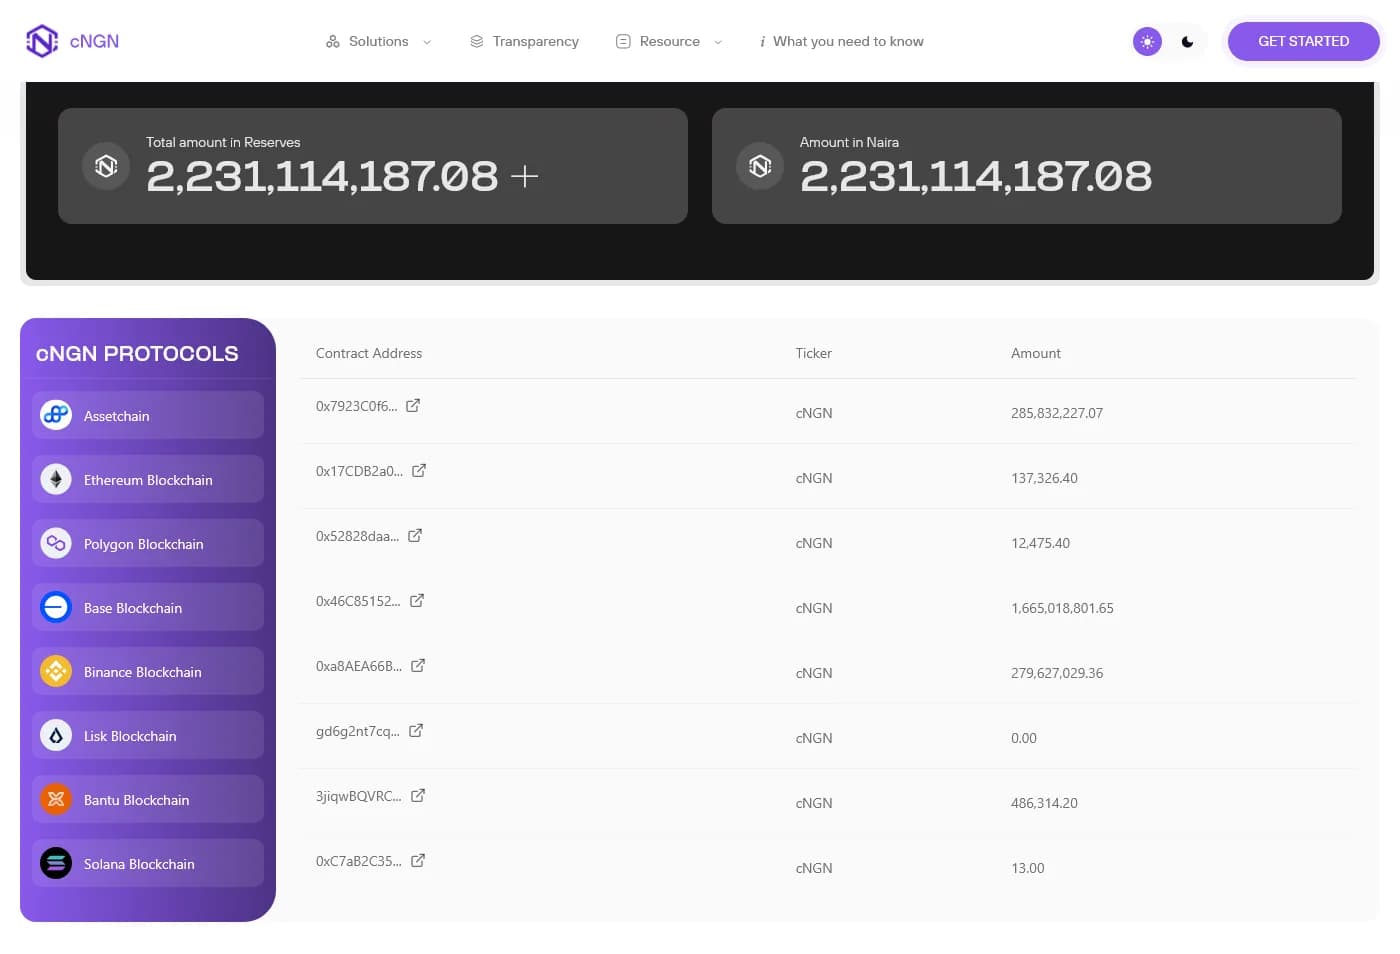
Task: Click the cNGN logo in header
Action: pyautogui.click(x=72, y=41)
